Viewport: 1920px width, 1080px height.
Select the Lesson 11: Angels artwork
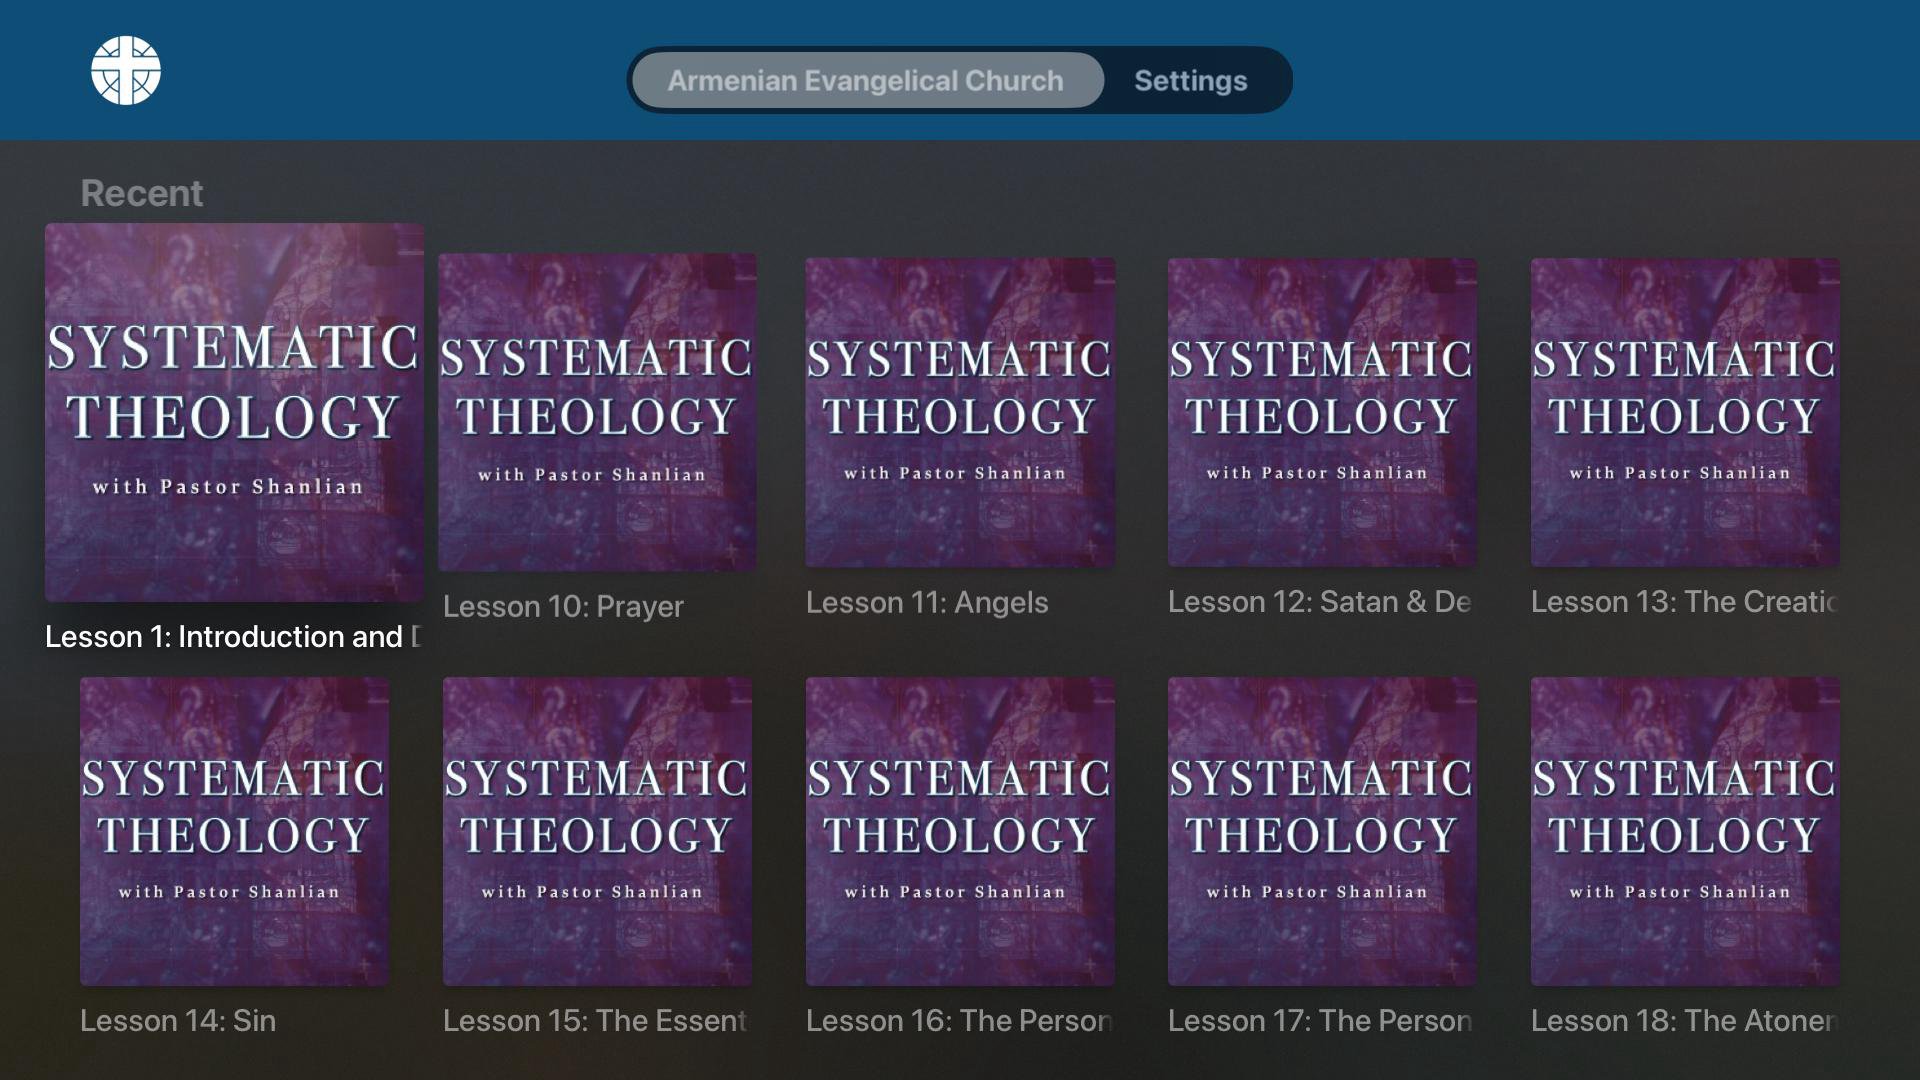[960, 413]
